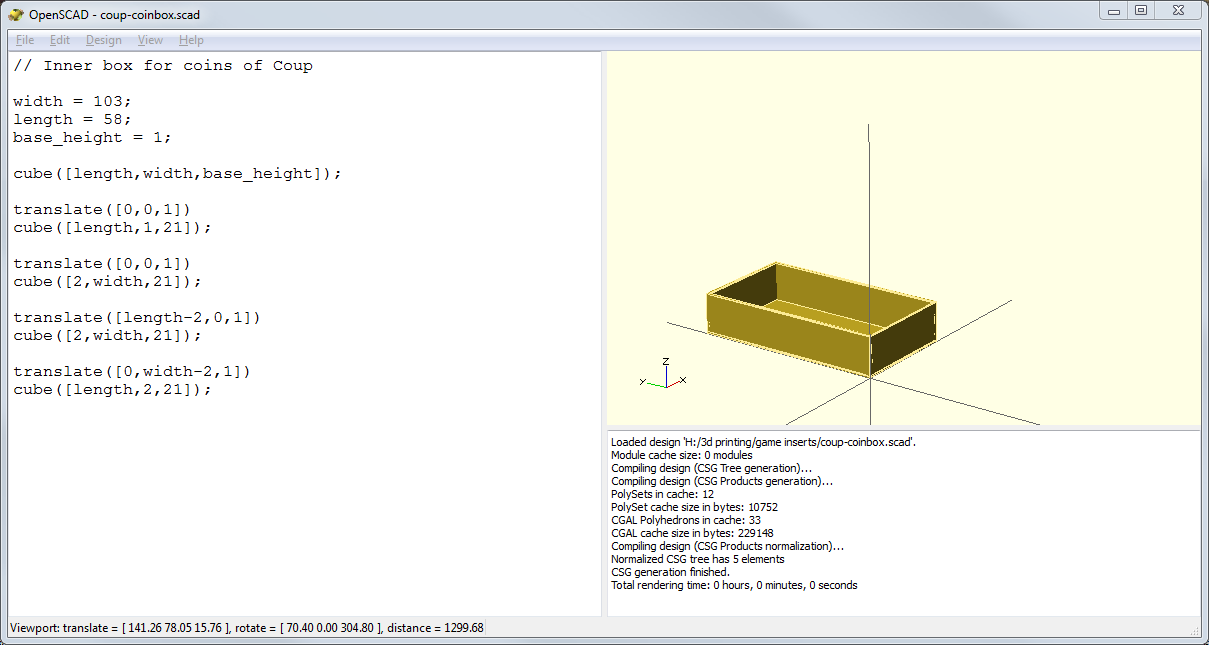Open the File menu

tap(25, 40)
